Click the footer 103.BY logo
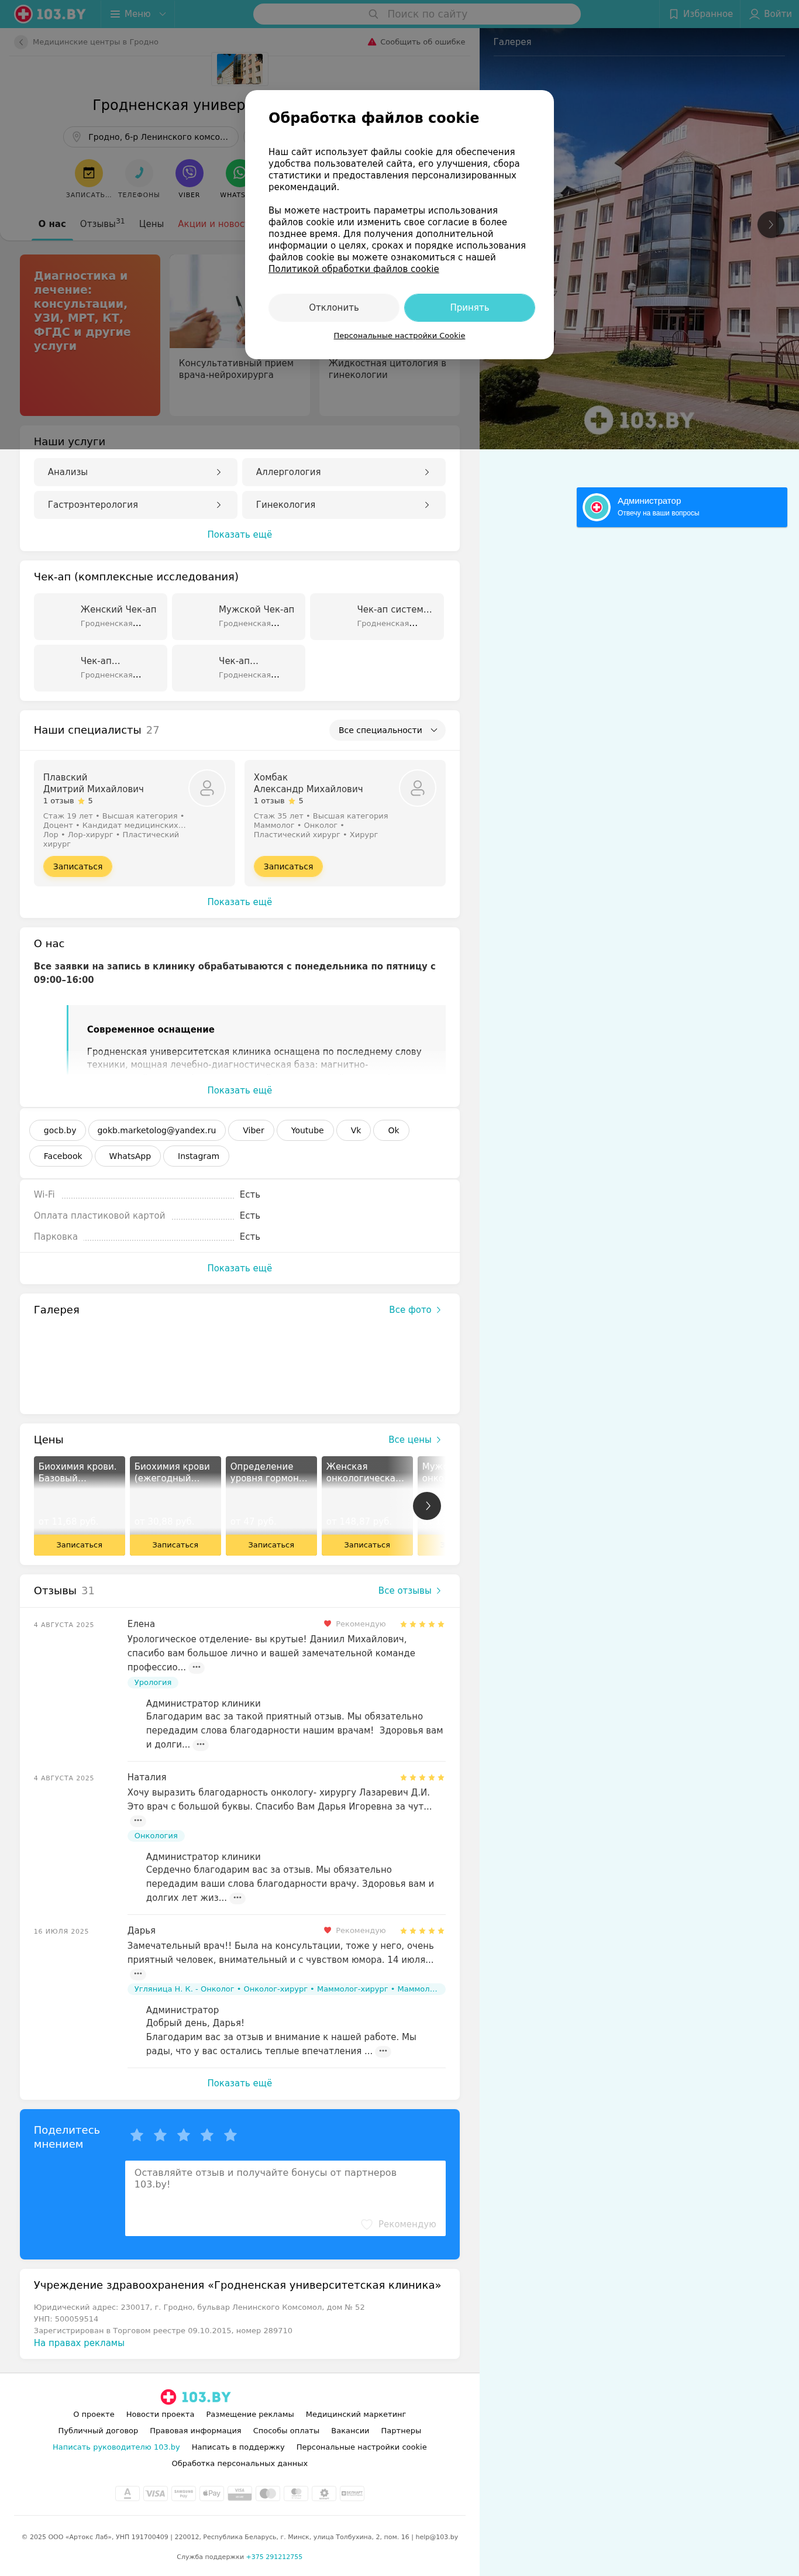 (196, 2397)
